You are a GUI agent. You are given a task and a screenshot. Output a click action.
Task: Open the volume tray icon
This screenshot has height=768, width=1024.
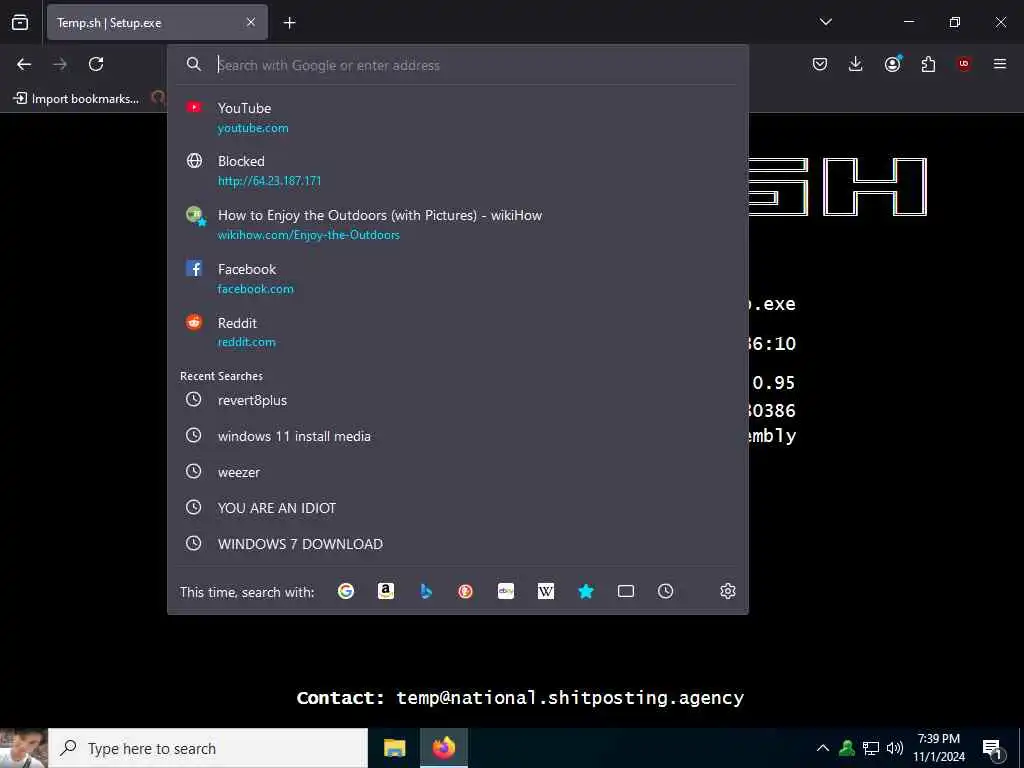[x=895, y=748]
